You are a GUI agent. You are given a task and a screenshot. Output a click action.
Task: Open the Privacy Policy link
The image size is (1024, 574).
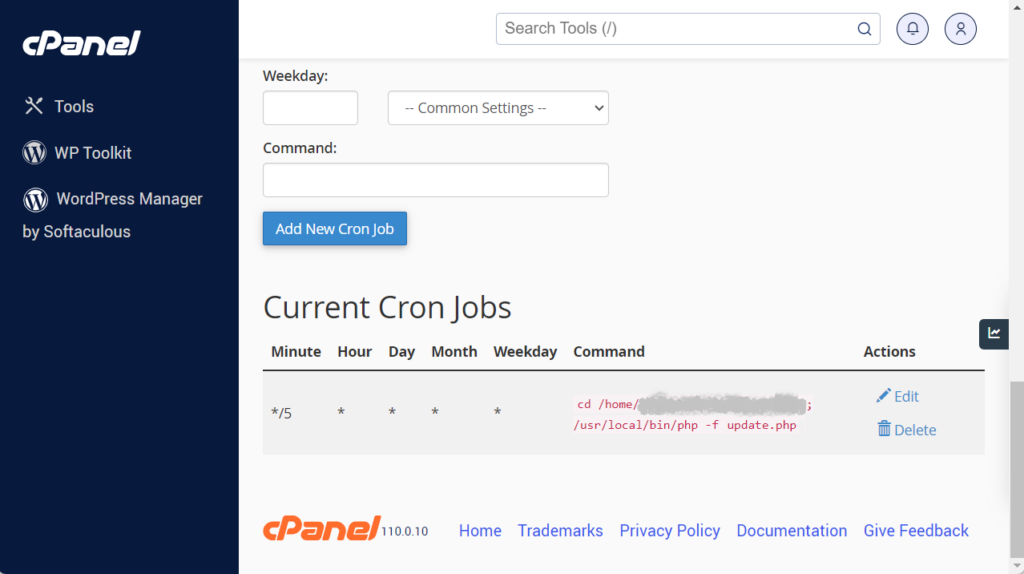(670, 531)
